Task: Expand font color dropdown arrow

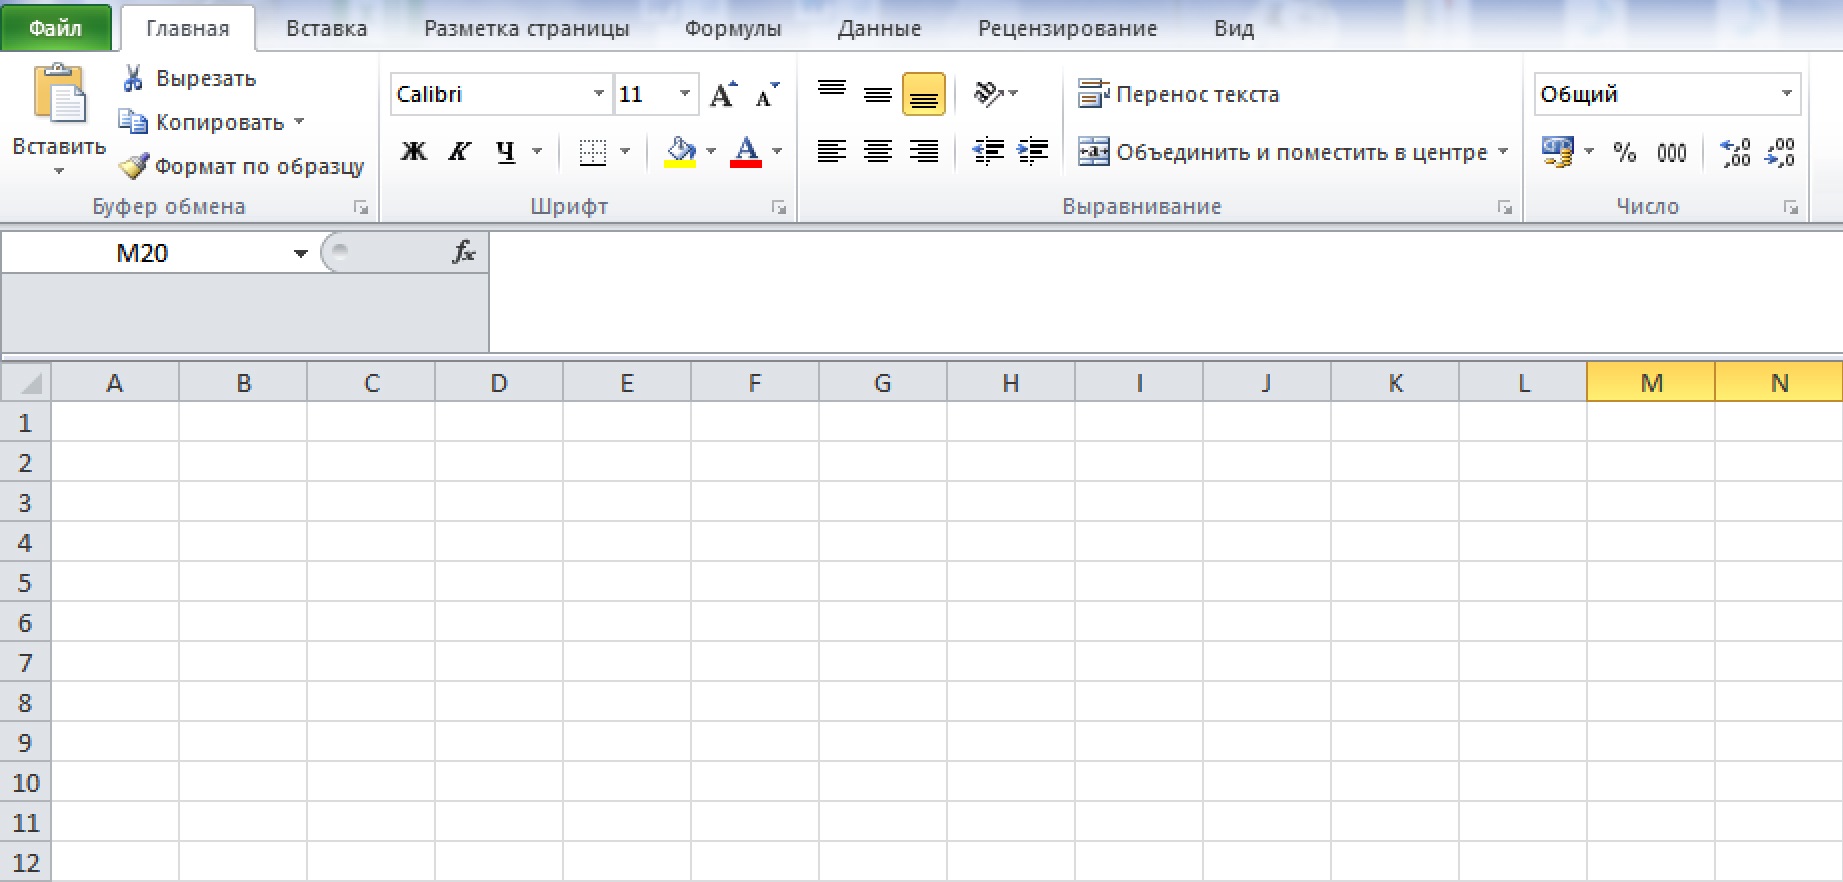Action: pyautogui.click(x=777, y=152)
